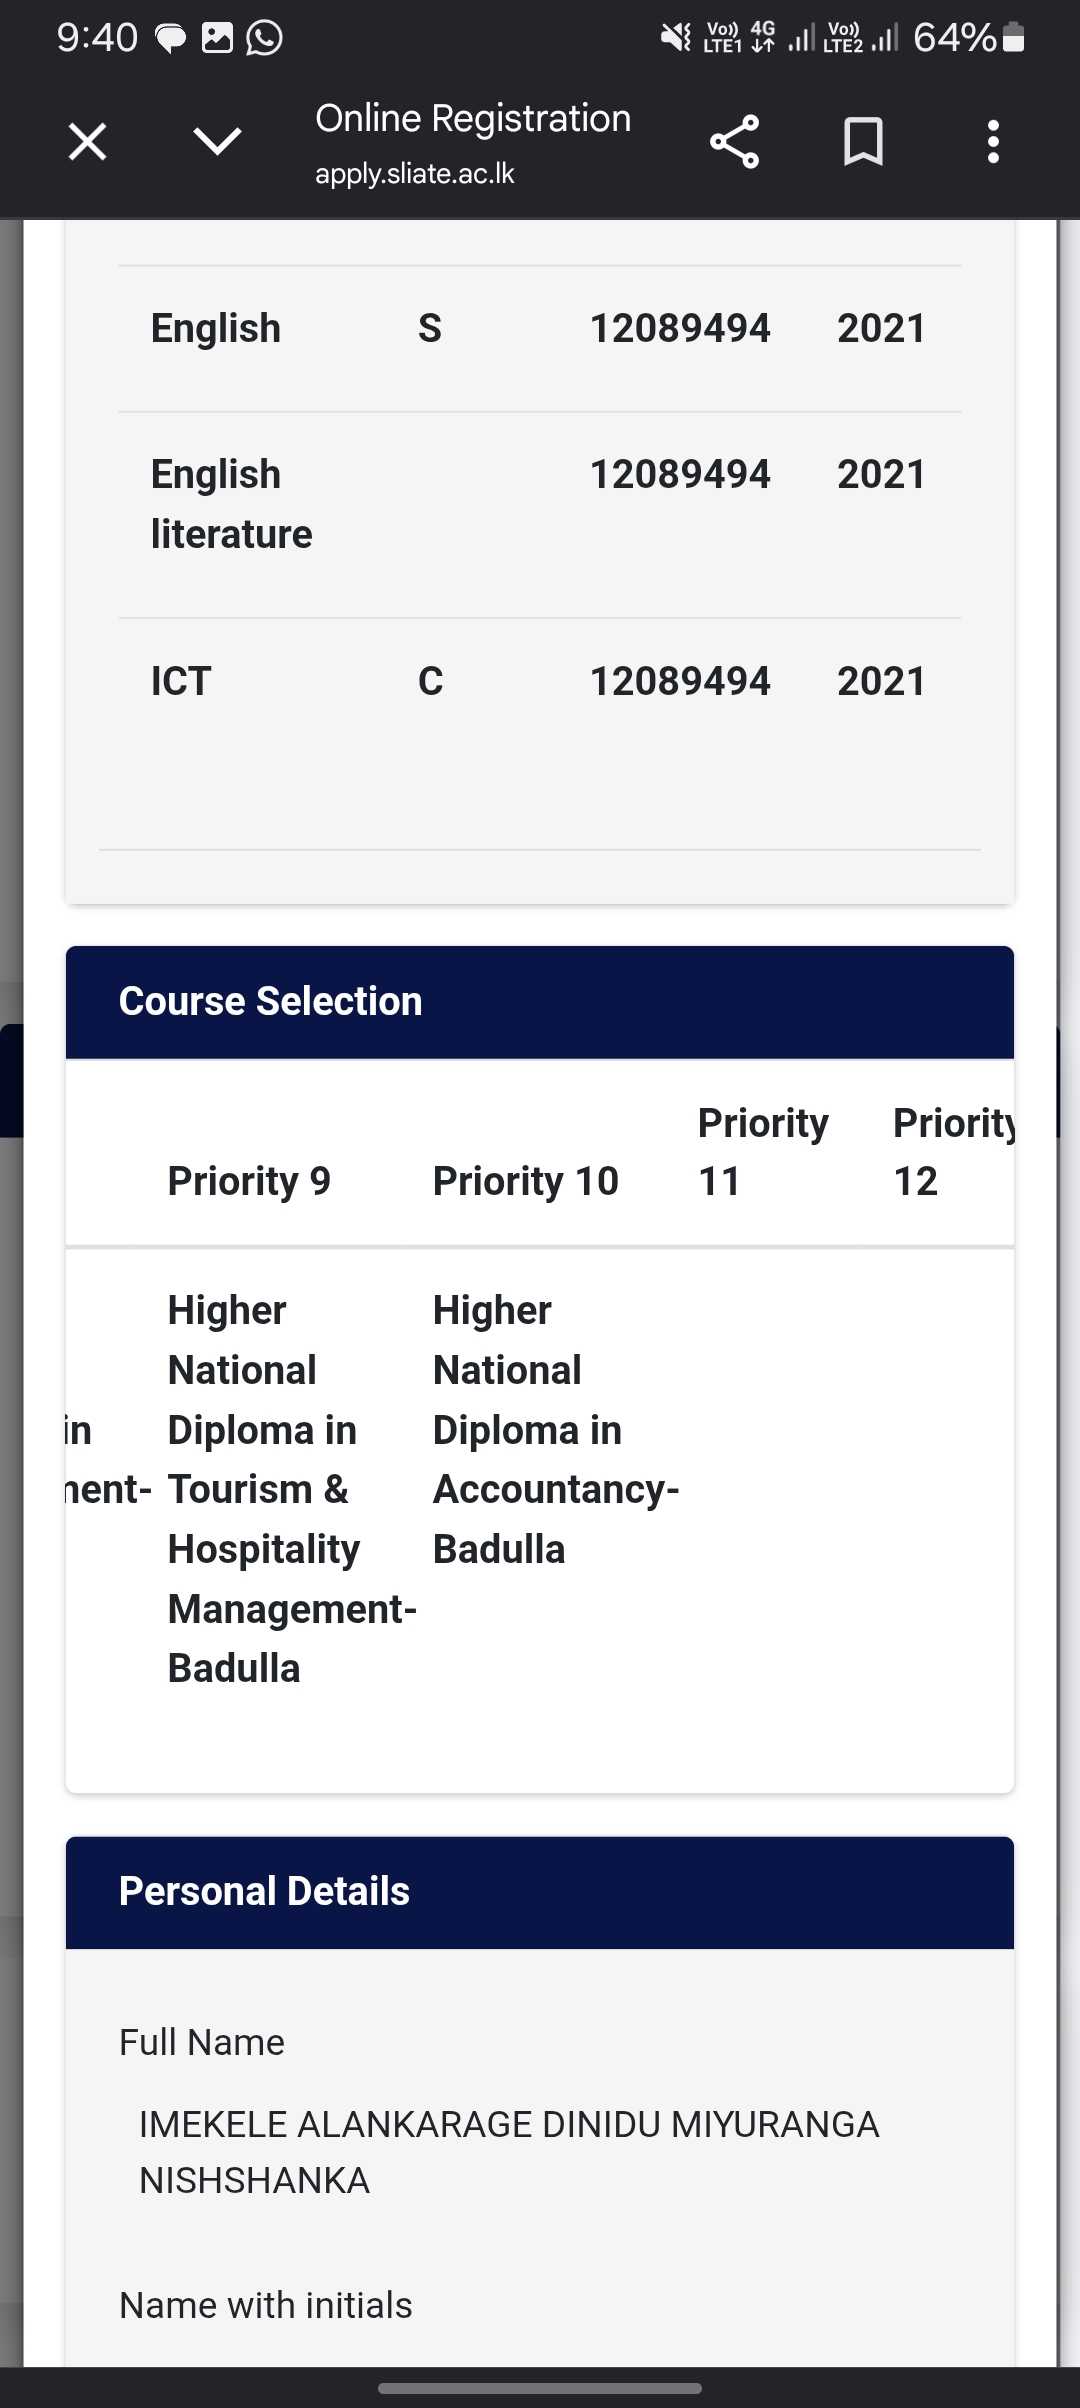This screenshot has width=1080, height=2408.
Task: Tap the WhatsApp notification icon in status bar
Action: click(265, 38)
